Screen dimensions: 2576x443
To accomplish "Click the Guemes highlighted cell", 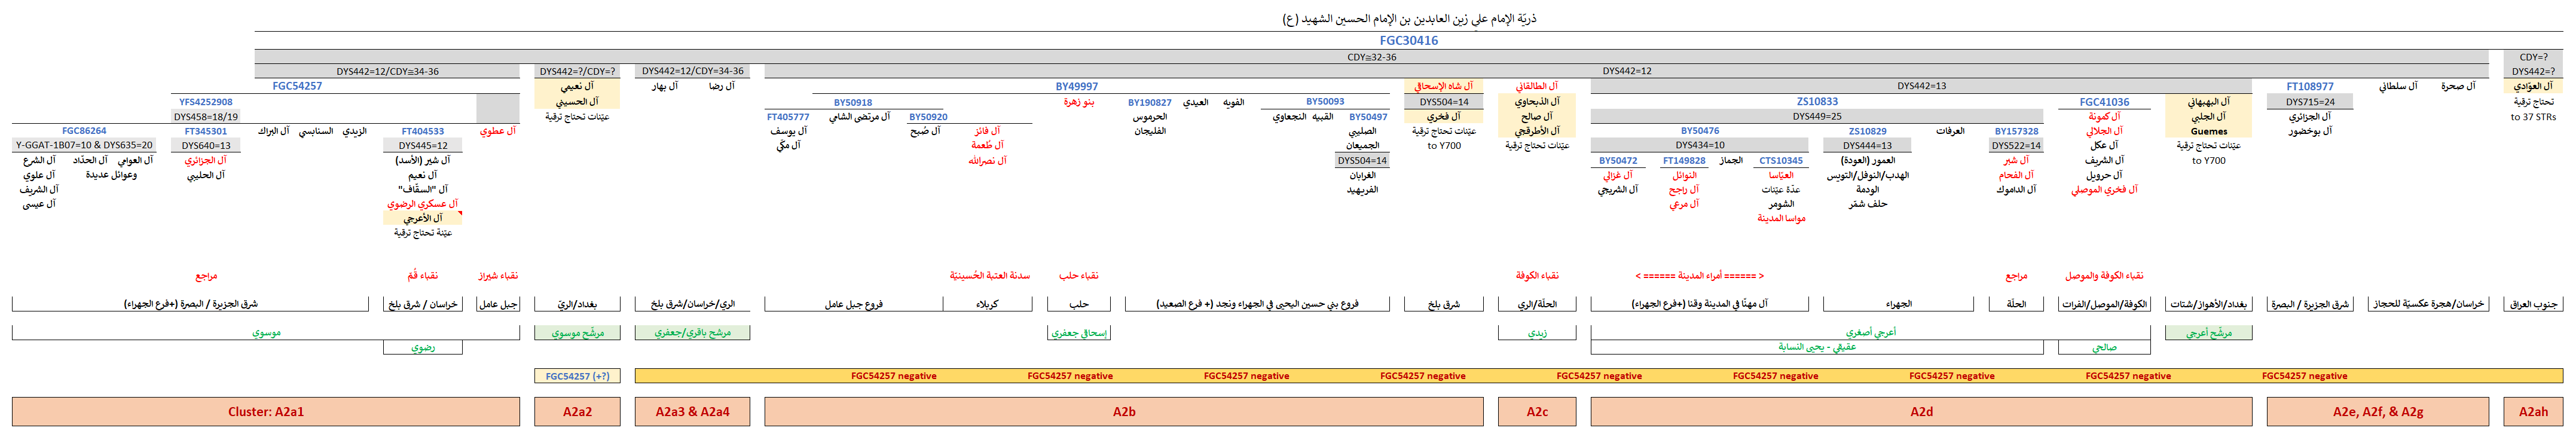I will pos(2208,131).
